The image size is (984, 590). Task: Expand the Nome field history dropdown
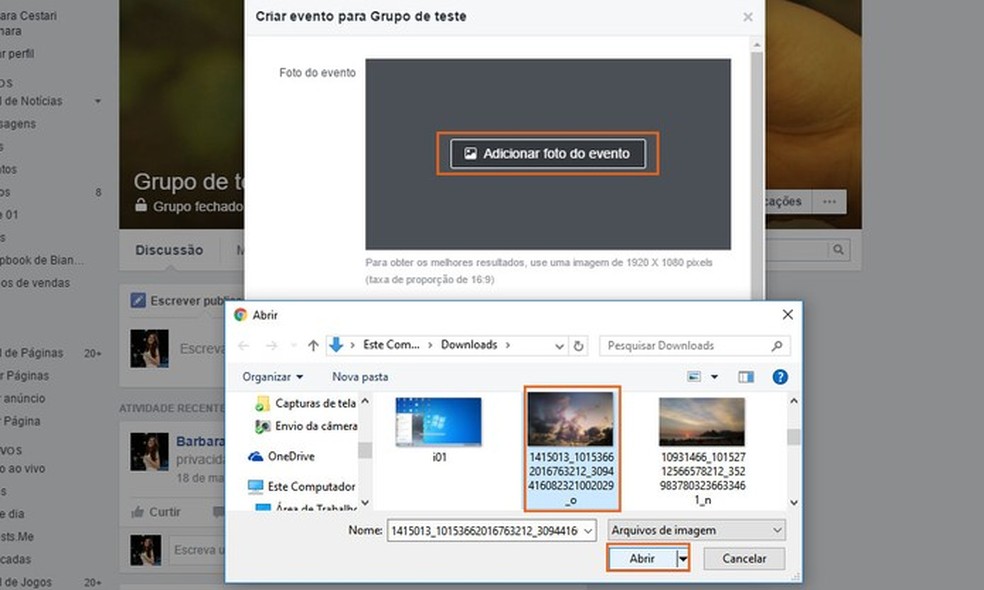[x=588, y=531]
